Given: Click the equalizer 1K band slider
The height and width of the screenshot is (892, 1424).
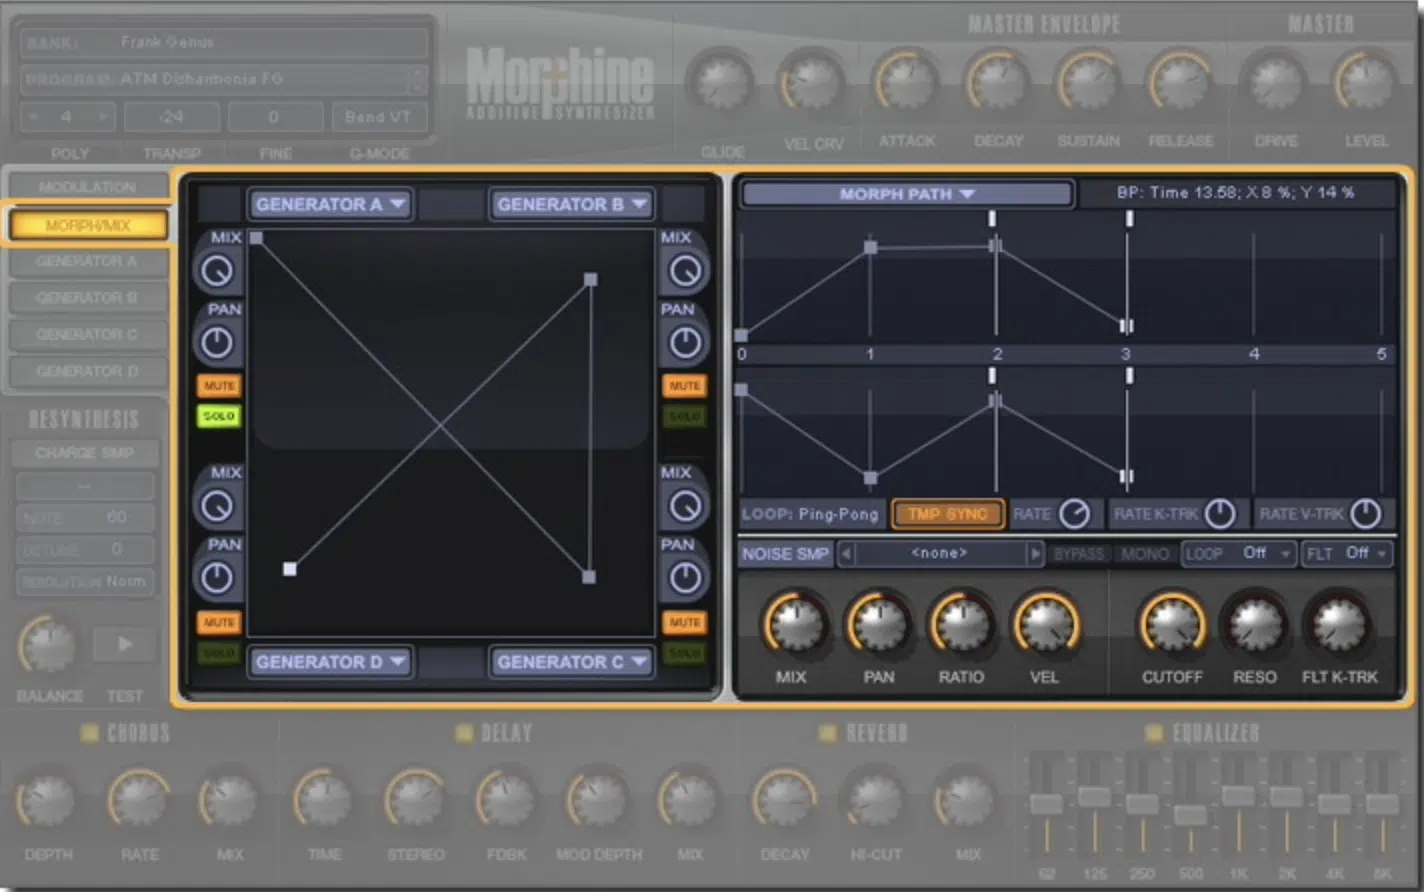Looking at the screenshot, I should (1238, 796).
